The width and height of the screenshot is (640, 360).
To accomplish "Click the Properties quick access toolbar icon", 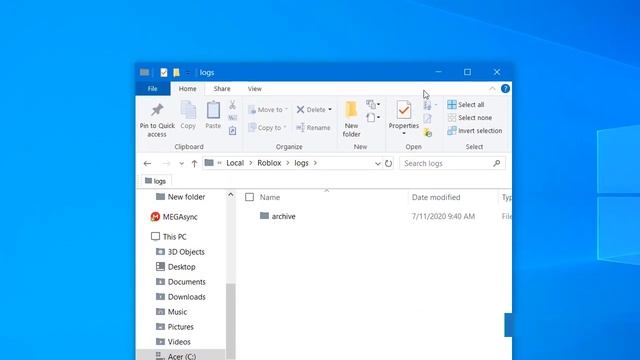I will pos(164,73).
